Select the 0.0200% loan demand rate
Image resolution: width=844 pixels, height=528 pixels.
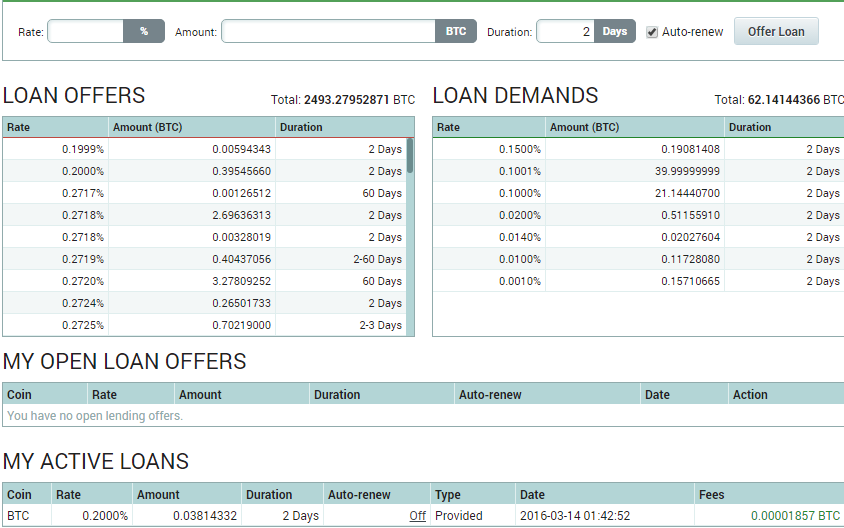tap(519, 215)
